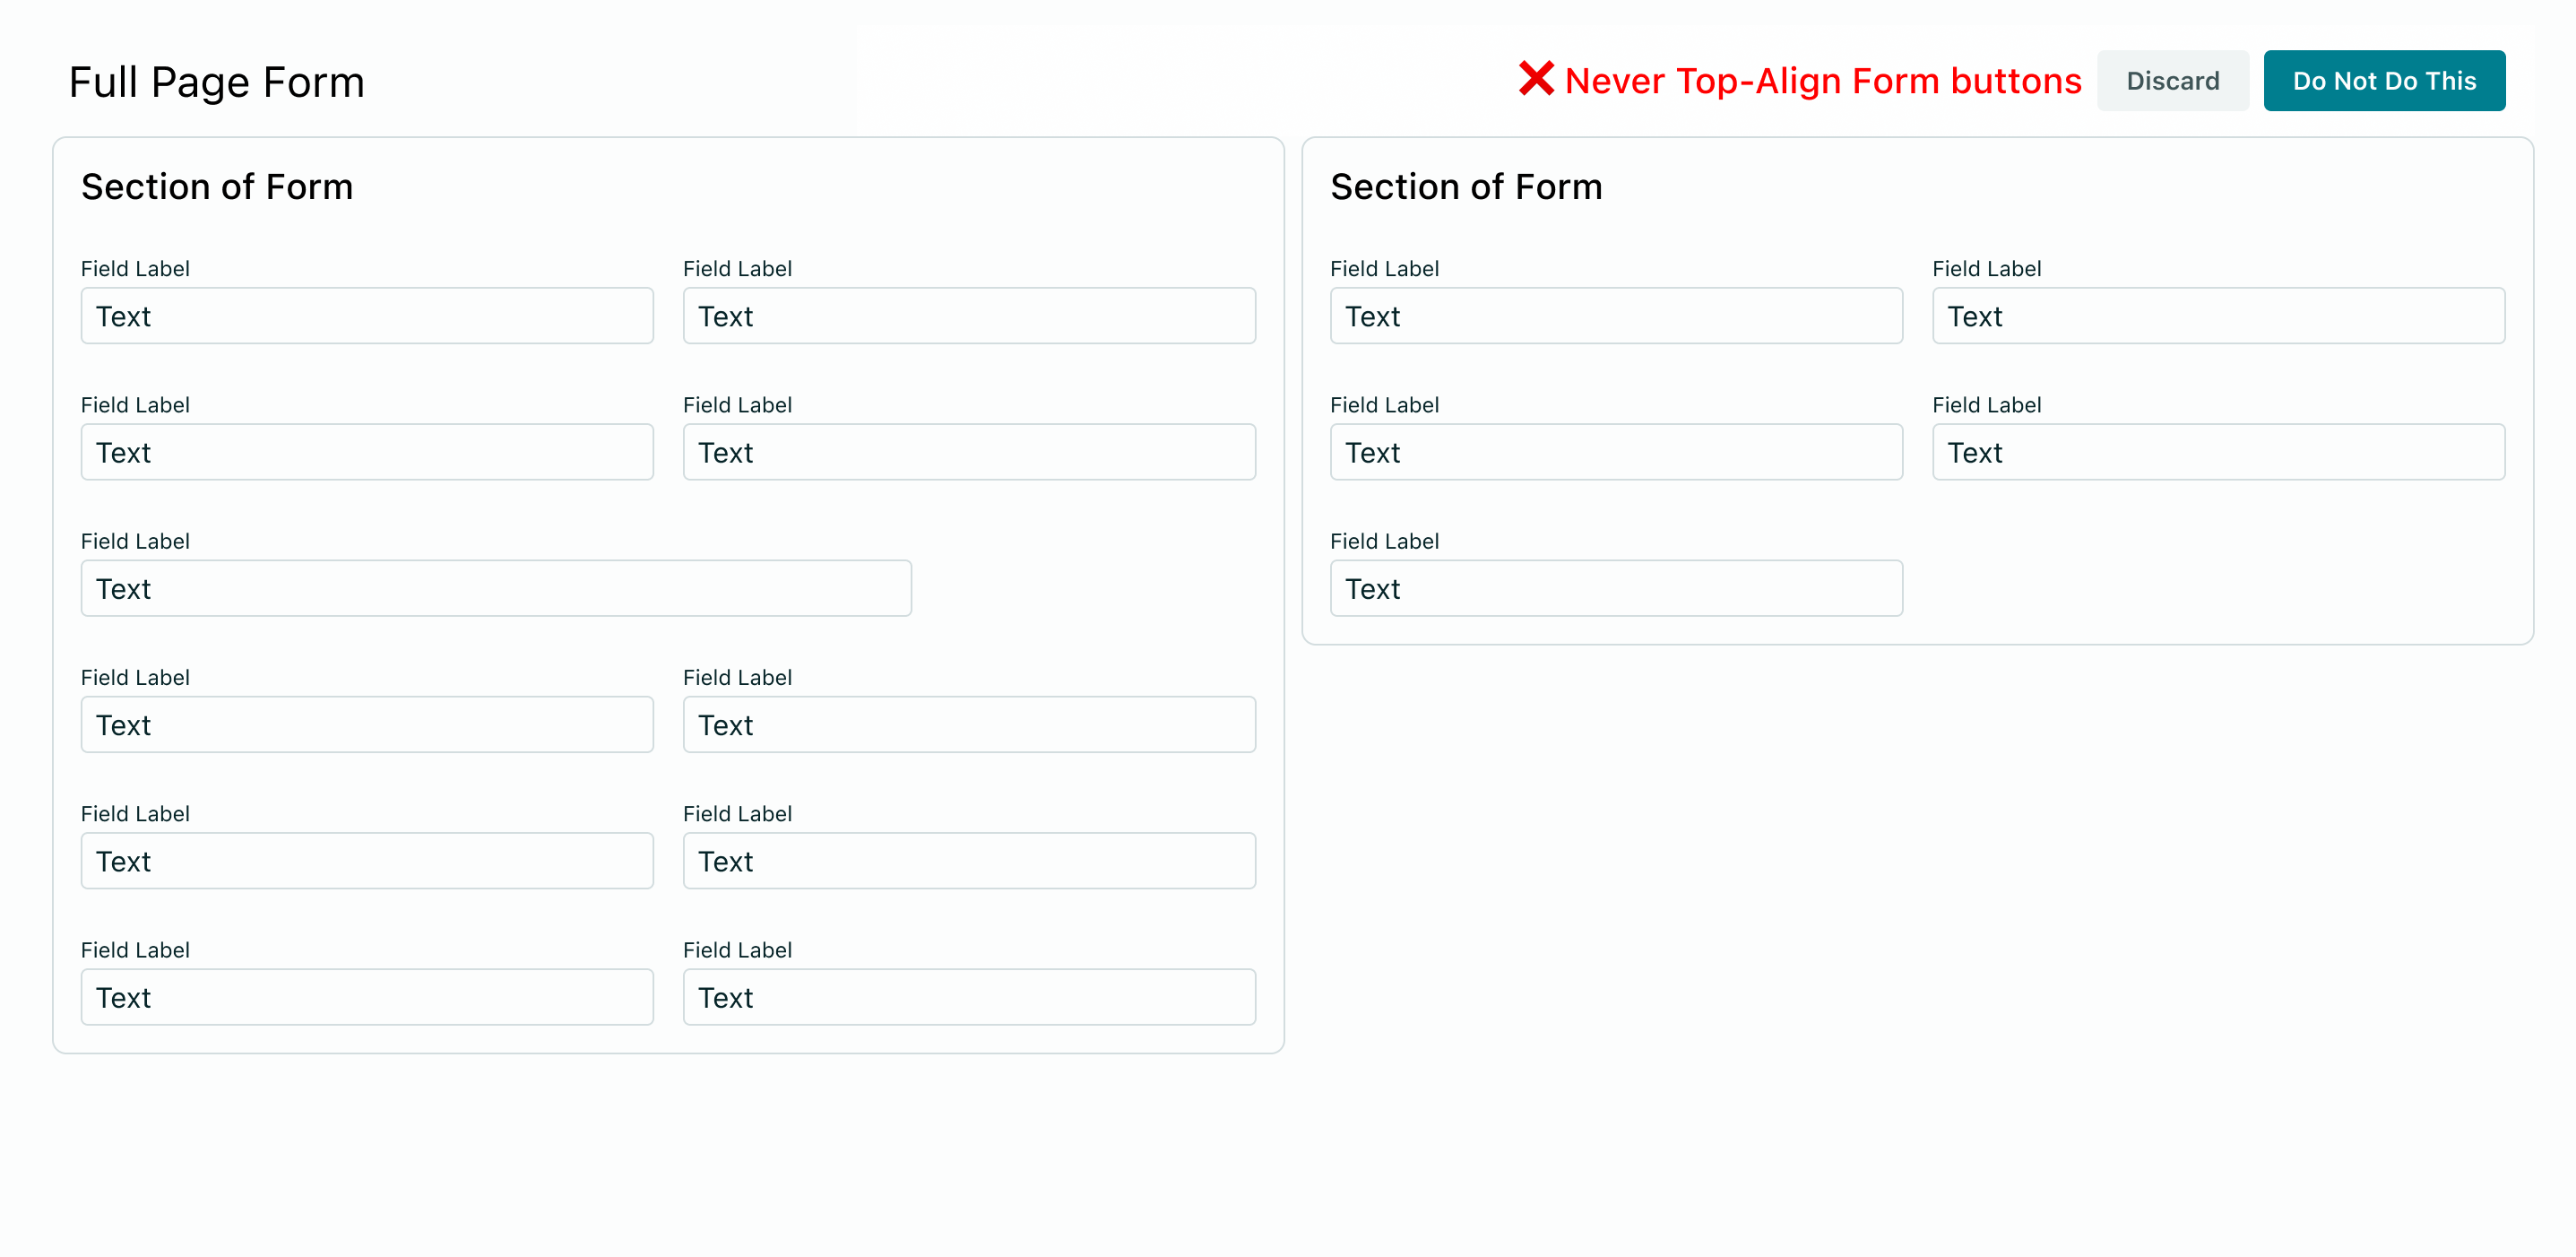The image size is (2576, 1257).
Task: Click fourth-row right text field in left section
Action: coord(969,724)
